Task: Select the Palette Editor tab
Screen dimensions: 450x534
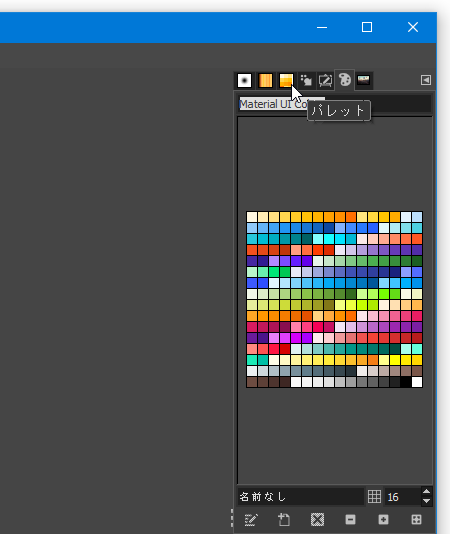Action: [345, 80]
